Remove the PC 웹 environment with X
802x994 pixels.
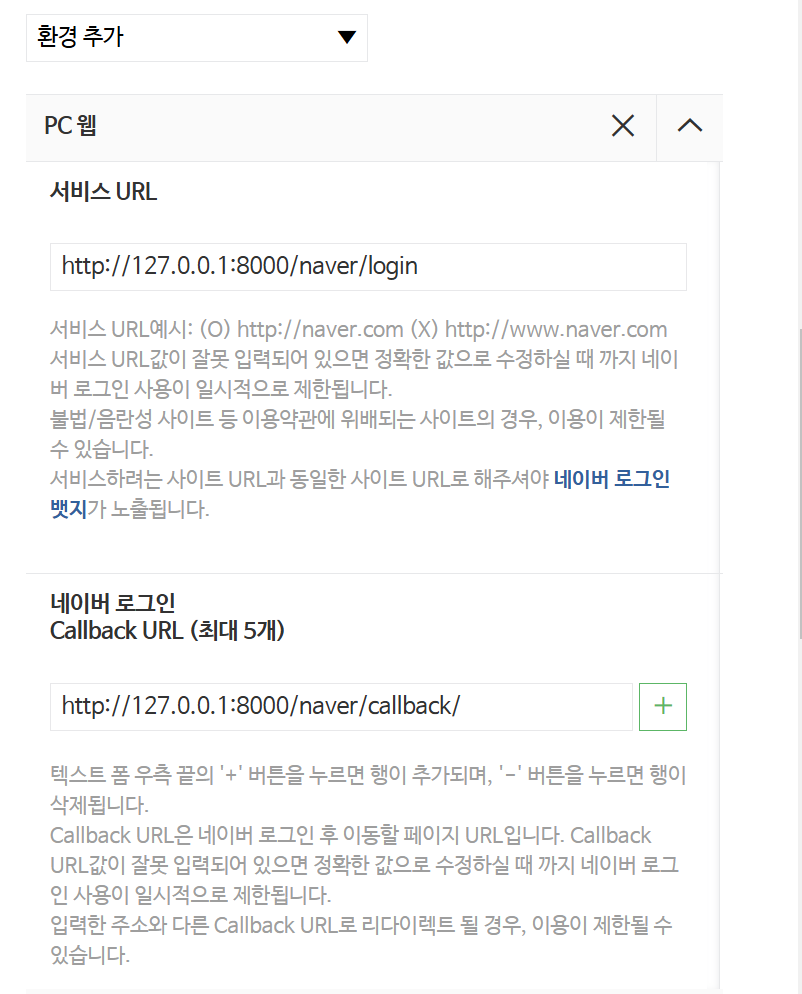tap(623, 126)
